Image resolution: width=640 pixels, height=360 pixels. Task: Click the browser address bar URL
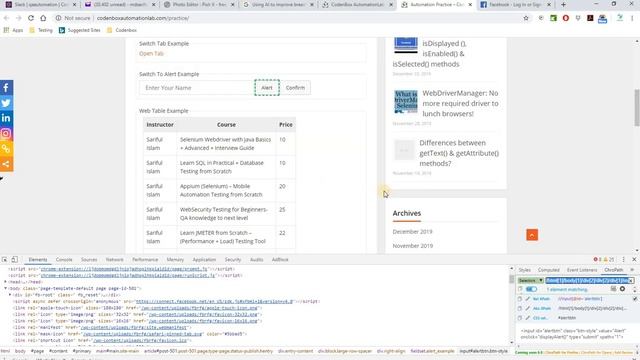click(x=143, y=18)
